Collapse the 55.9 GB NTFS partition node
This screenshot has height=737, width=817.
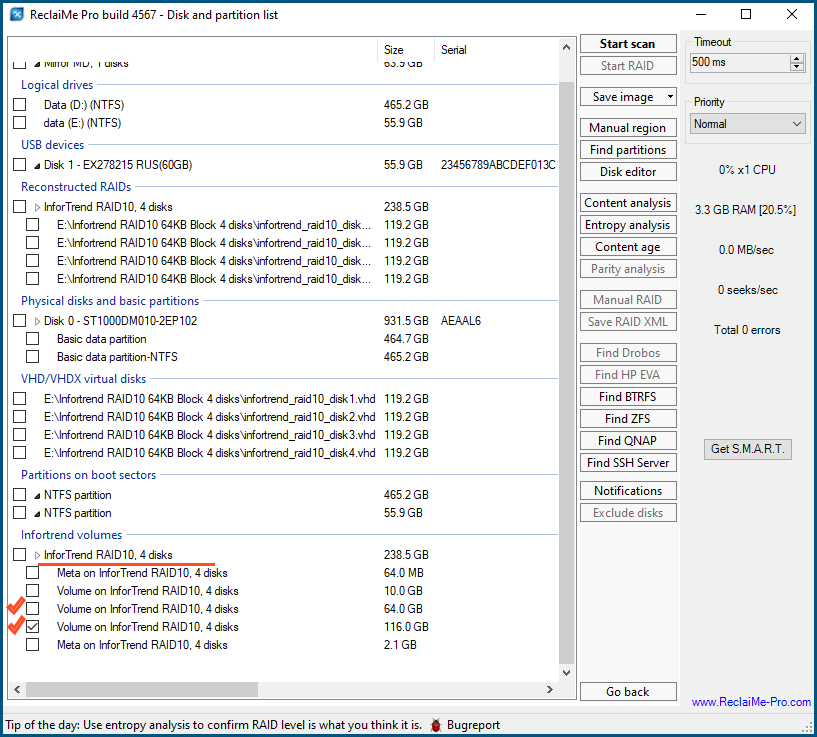tap(37, 514)
